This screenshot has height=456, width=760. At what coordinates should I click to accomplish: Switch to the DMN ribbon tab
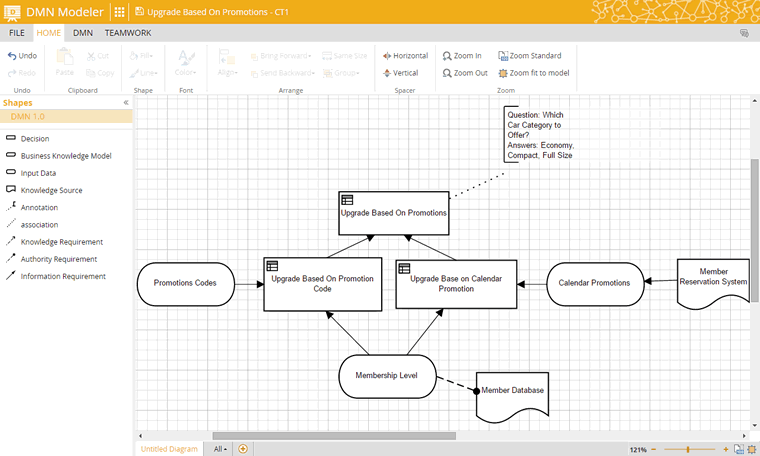[x=83, y=33]
